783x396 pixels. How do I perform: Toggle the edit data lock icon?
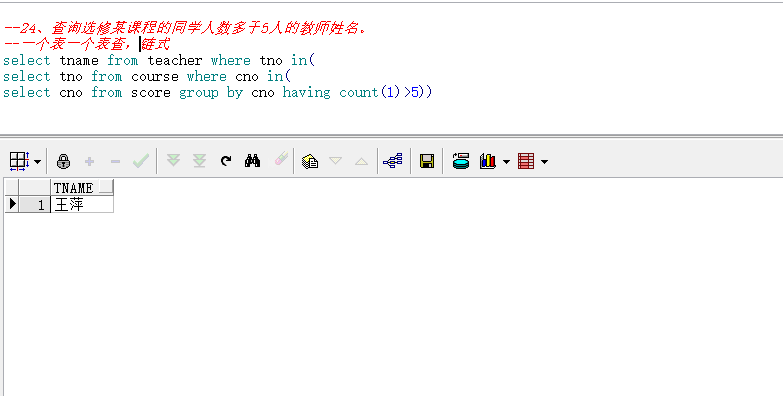point(63,161)
